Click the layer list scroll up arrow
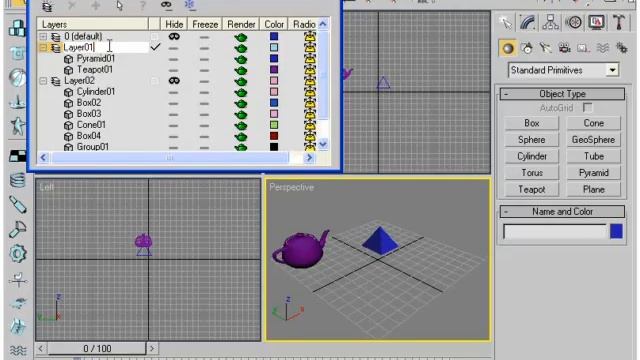Image resolution: width=640 pixels, height=360 pixels. click(x=323, y=24)
